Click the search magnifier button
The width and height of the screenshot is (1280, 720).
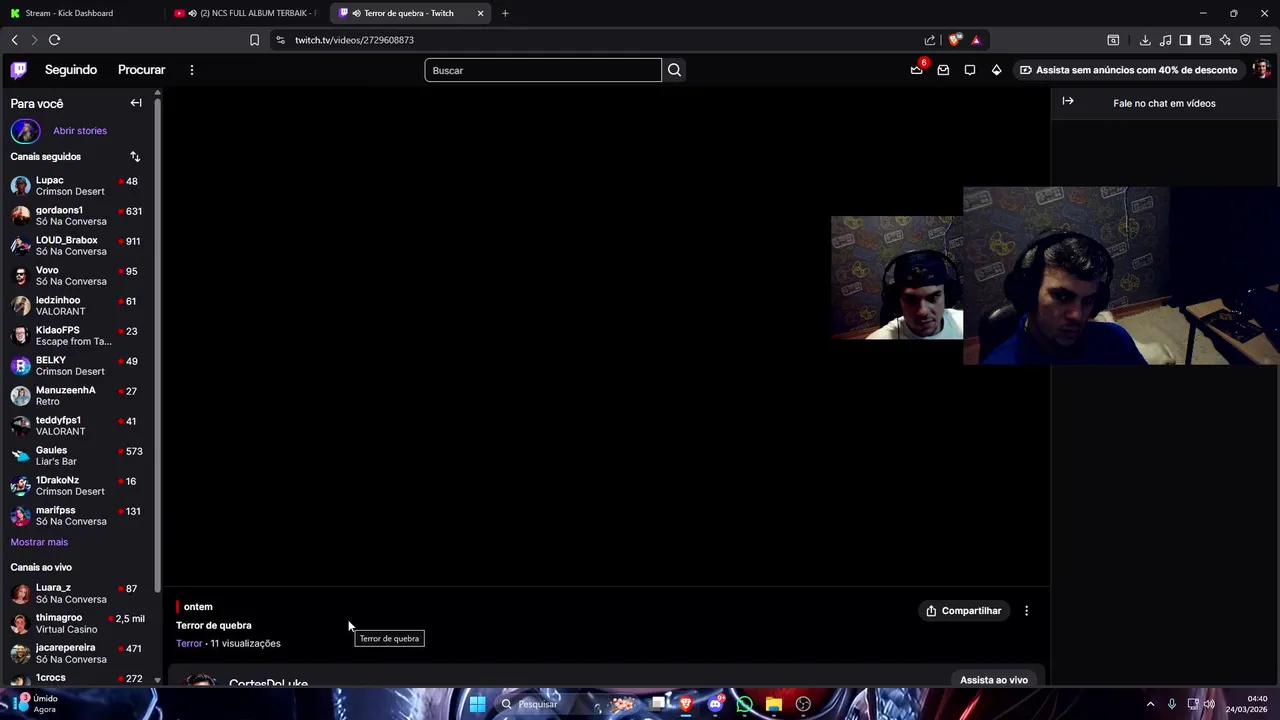(674, 70)
